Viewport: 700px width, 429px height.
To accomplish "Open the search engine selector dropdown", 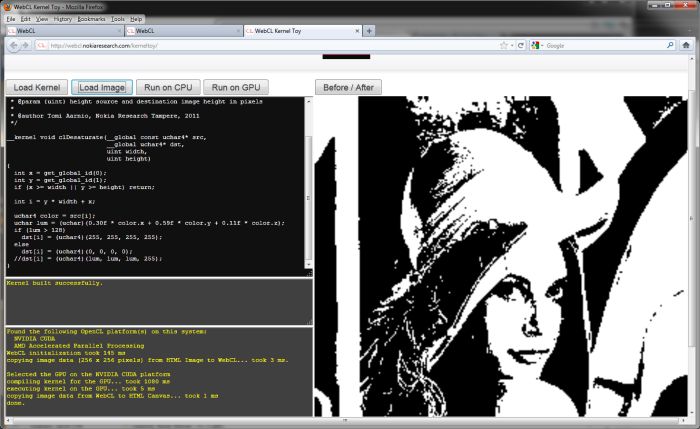I will tap(537, 46).
